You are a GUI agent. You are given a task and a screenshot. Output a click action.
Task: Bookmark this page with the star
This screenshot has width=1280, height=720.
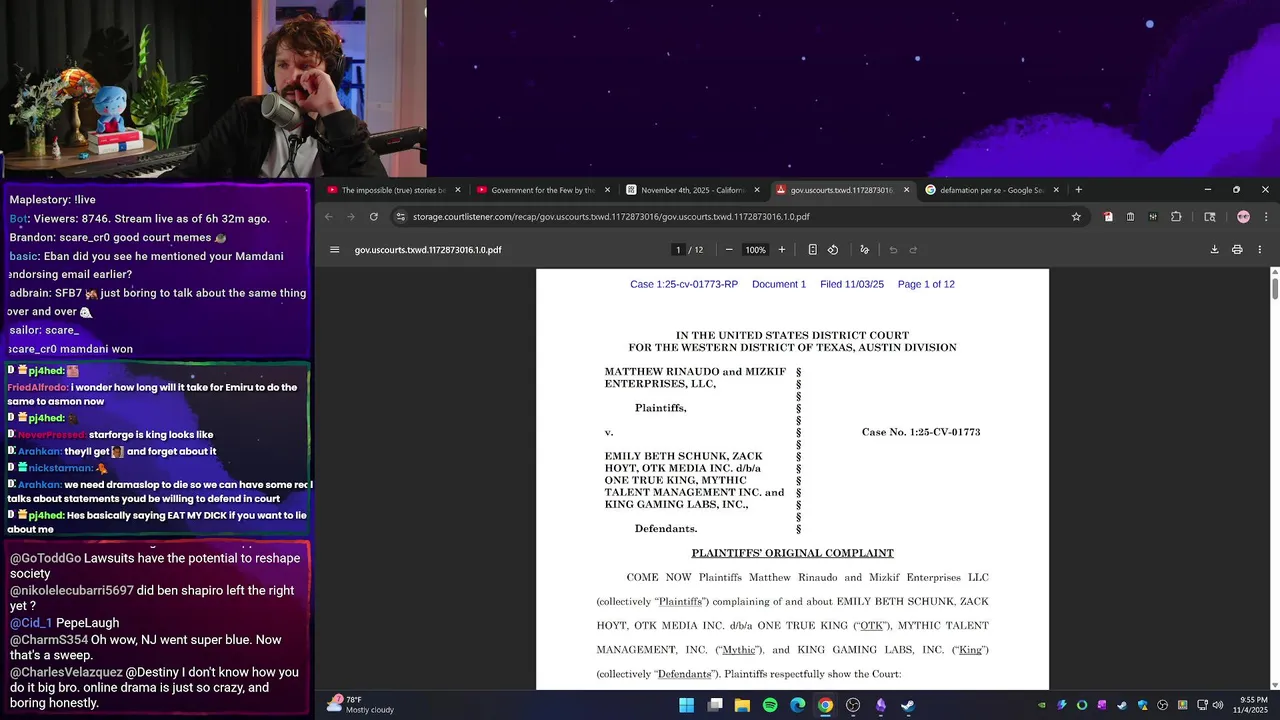tap(1076, 217)
